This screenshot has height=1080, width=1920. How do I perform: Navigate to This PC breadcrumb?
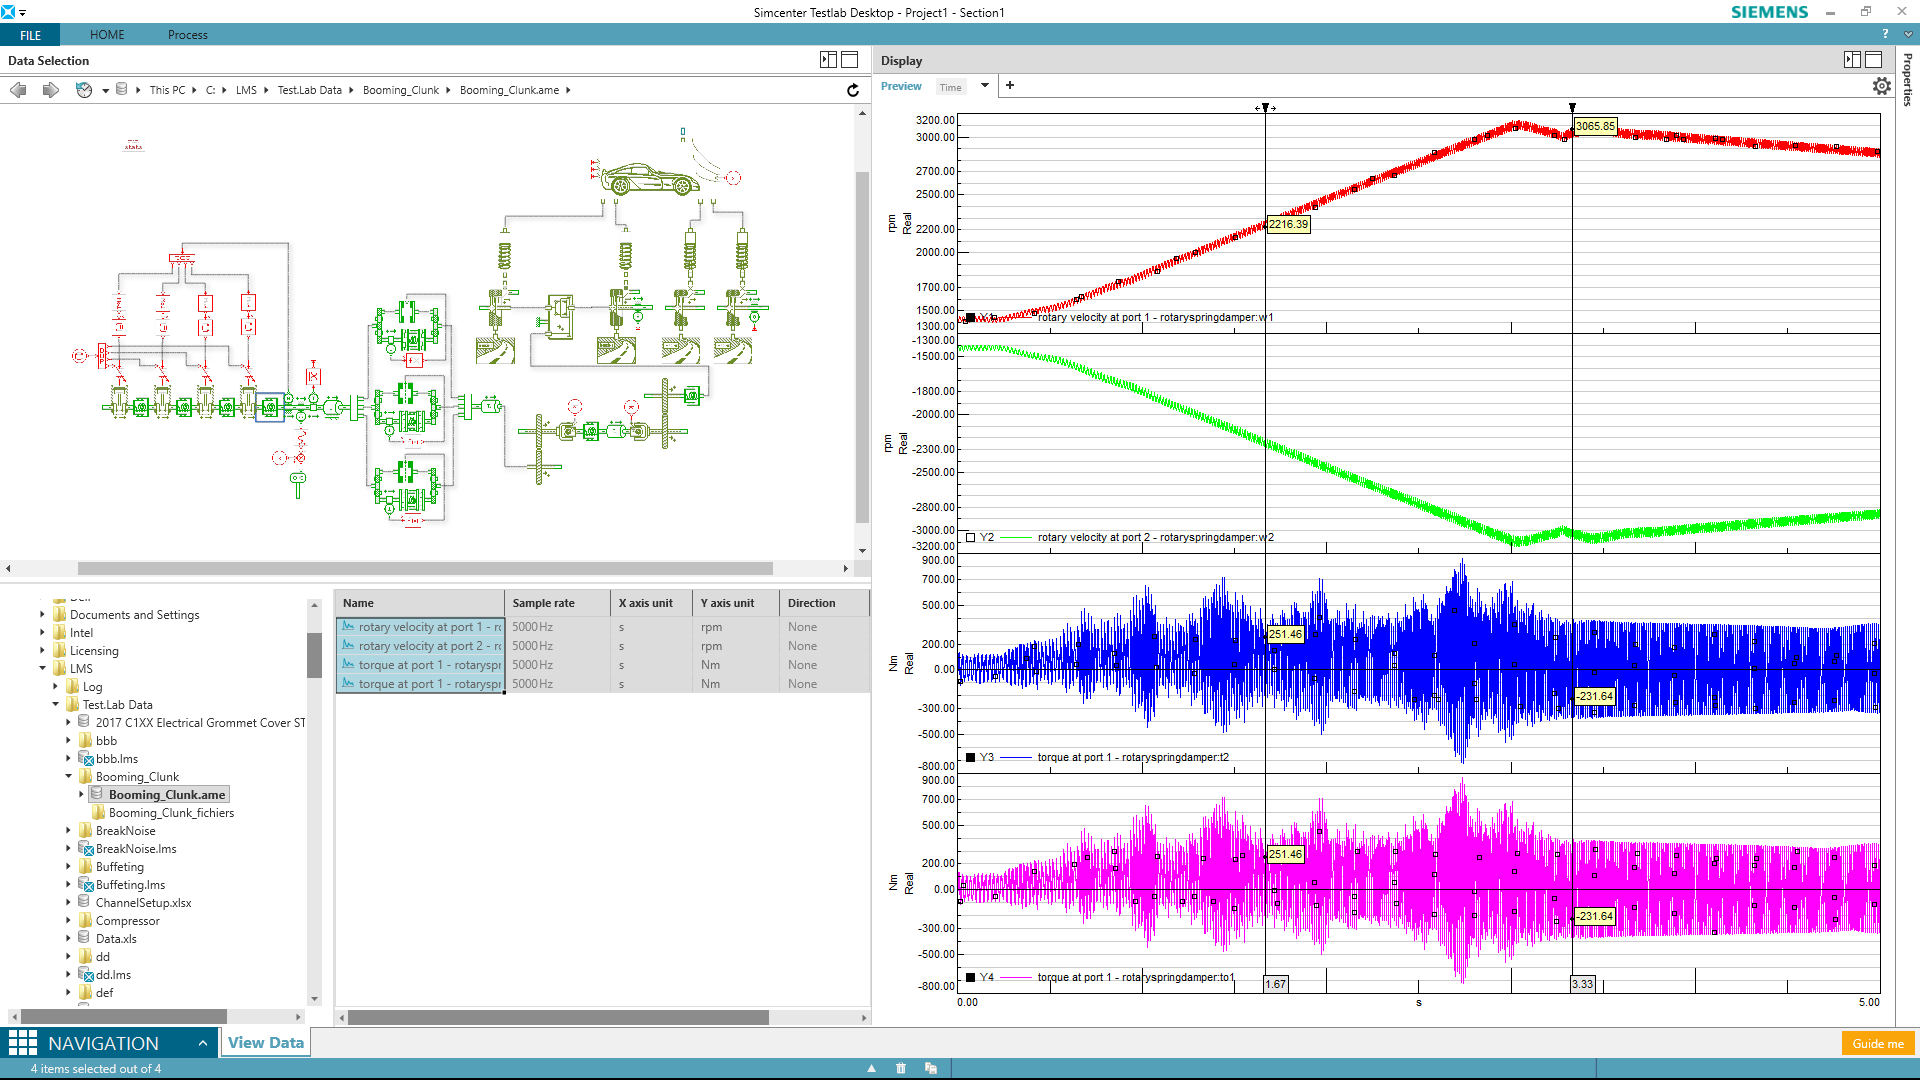pos(167,90)
